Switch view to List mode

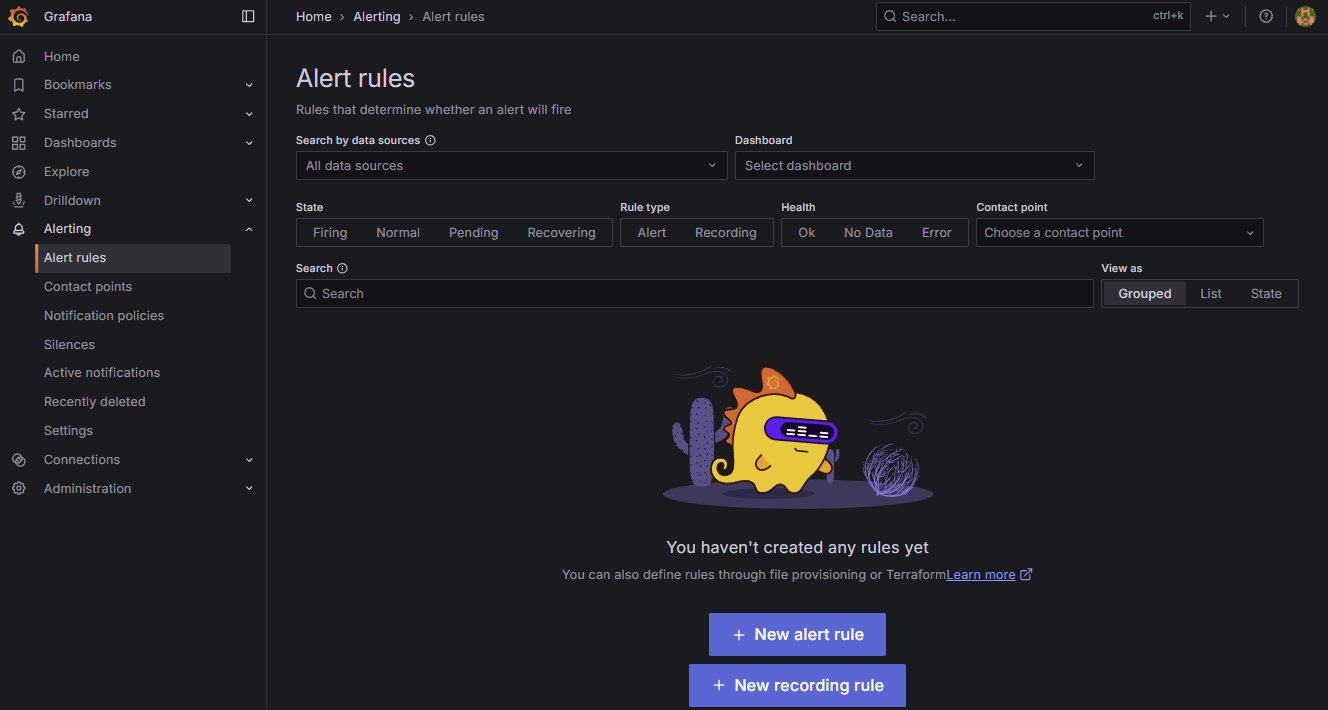(x=1210, y=294)
